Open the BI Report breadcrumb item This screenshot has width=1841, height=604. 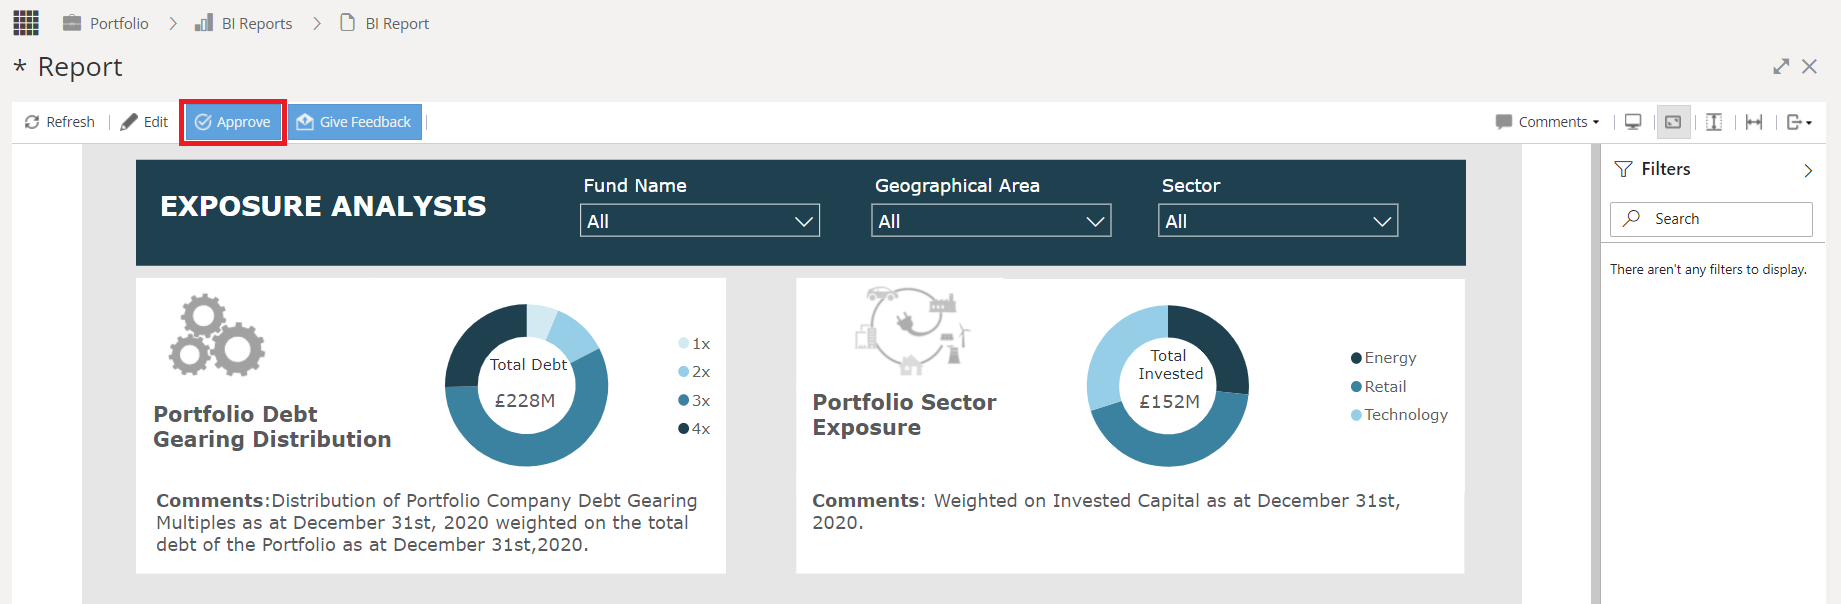click(x=397, y=23)
